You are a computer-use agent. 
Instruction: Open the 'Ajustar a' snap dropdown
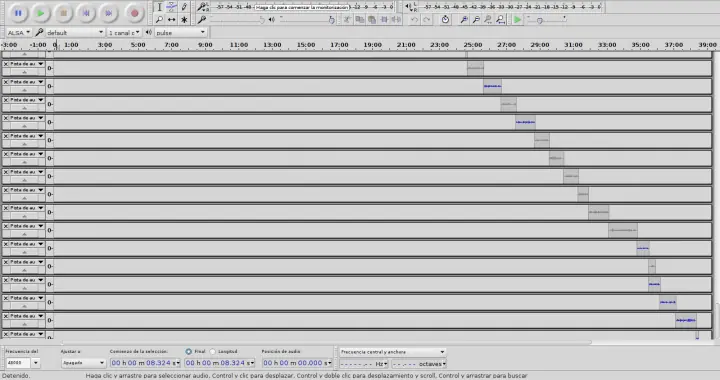point(84,363)
